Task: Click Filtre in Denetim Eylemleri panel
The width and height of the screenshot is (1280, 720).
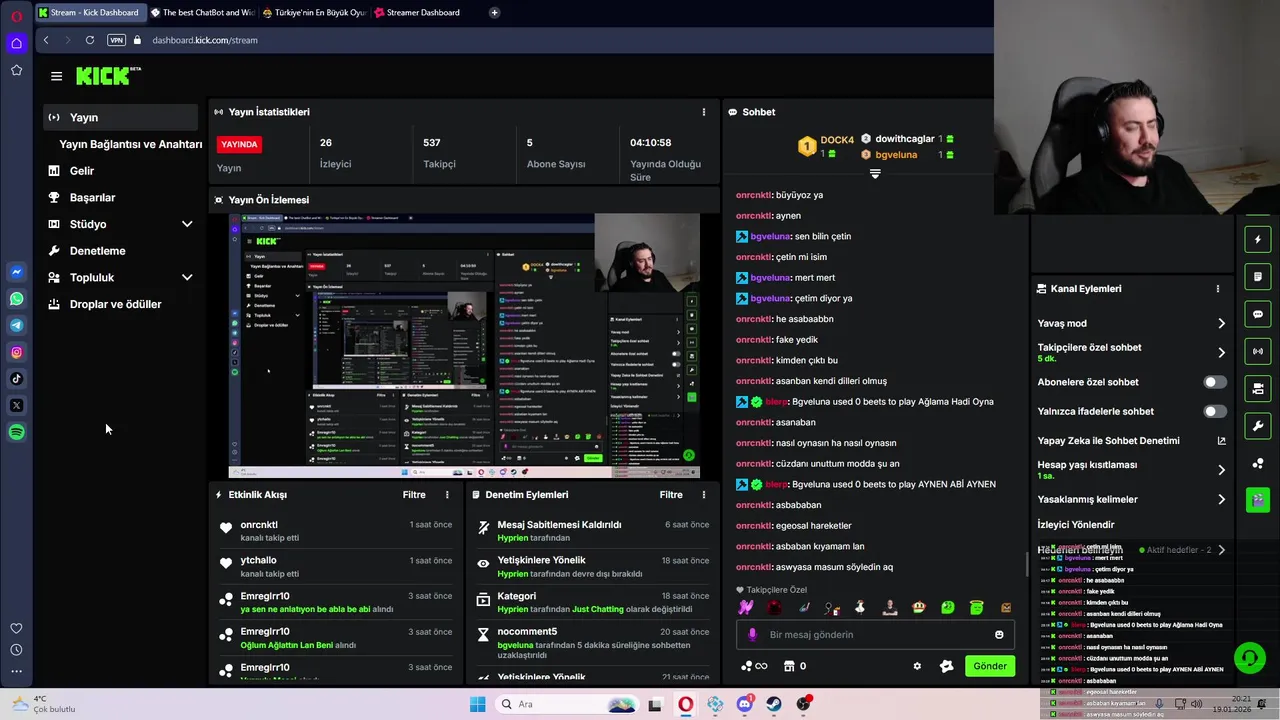Action: click(x=671, y=495)
